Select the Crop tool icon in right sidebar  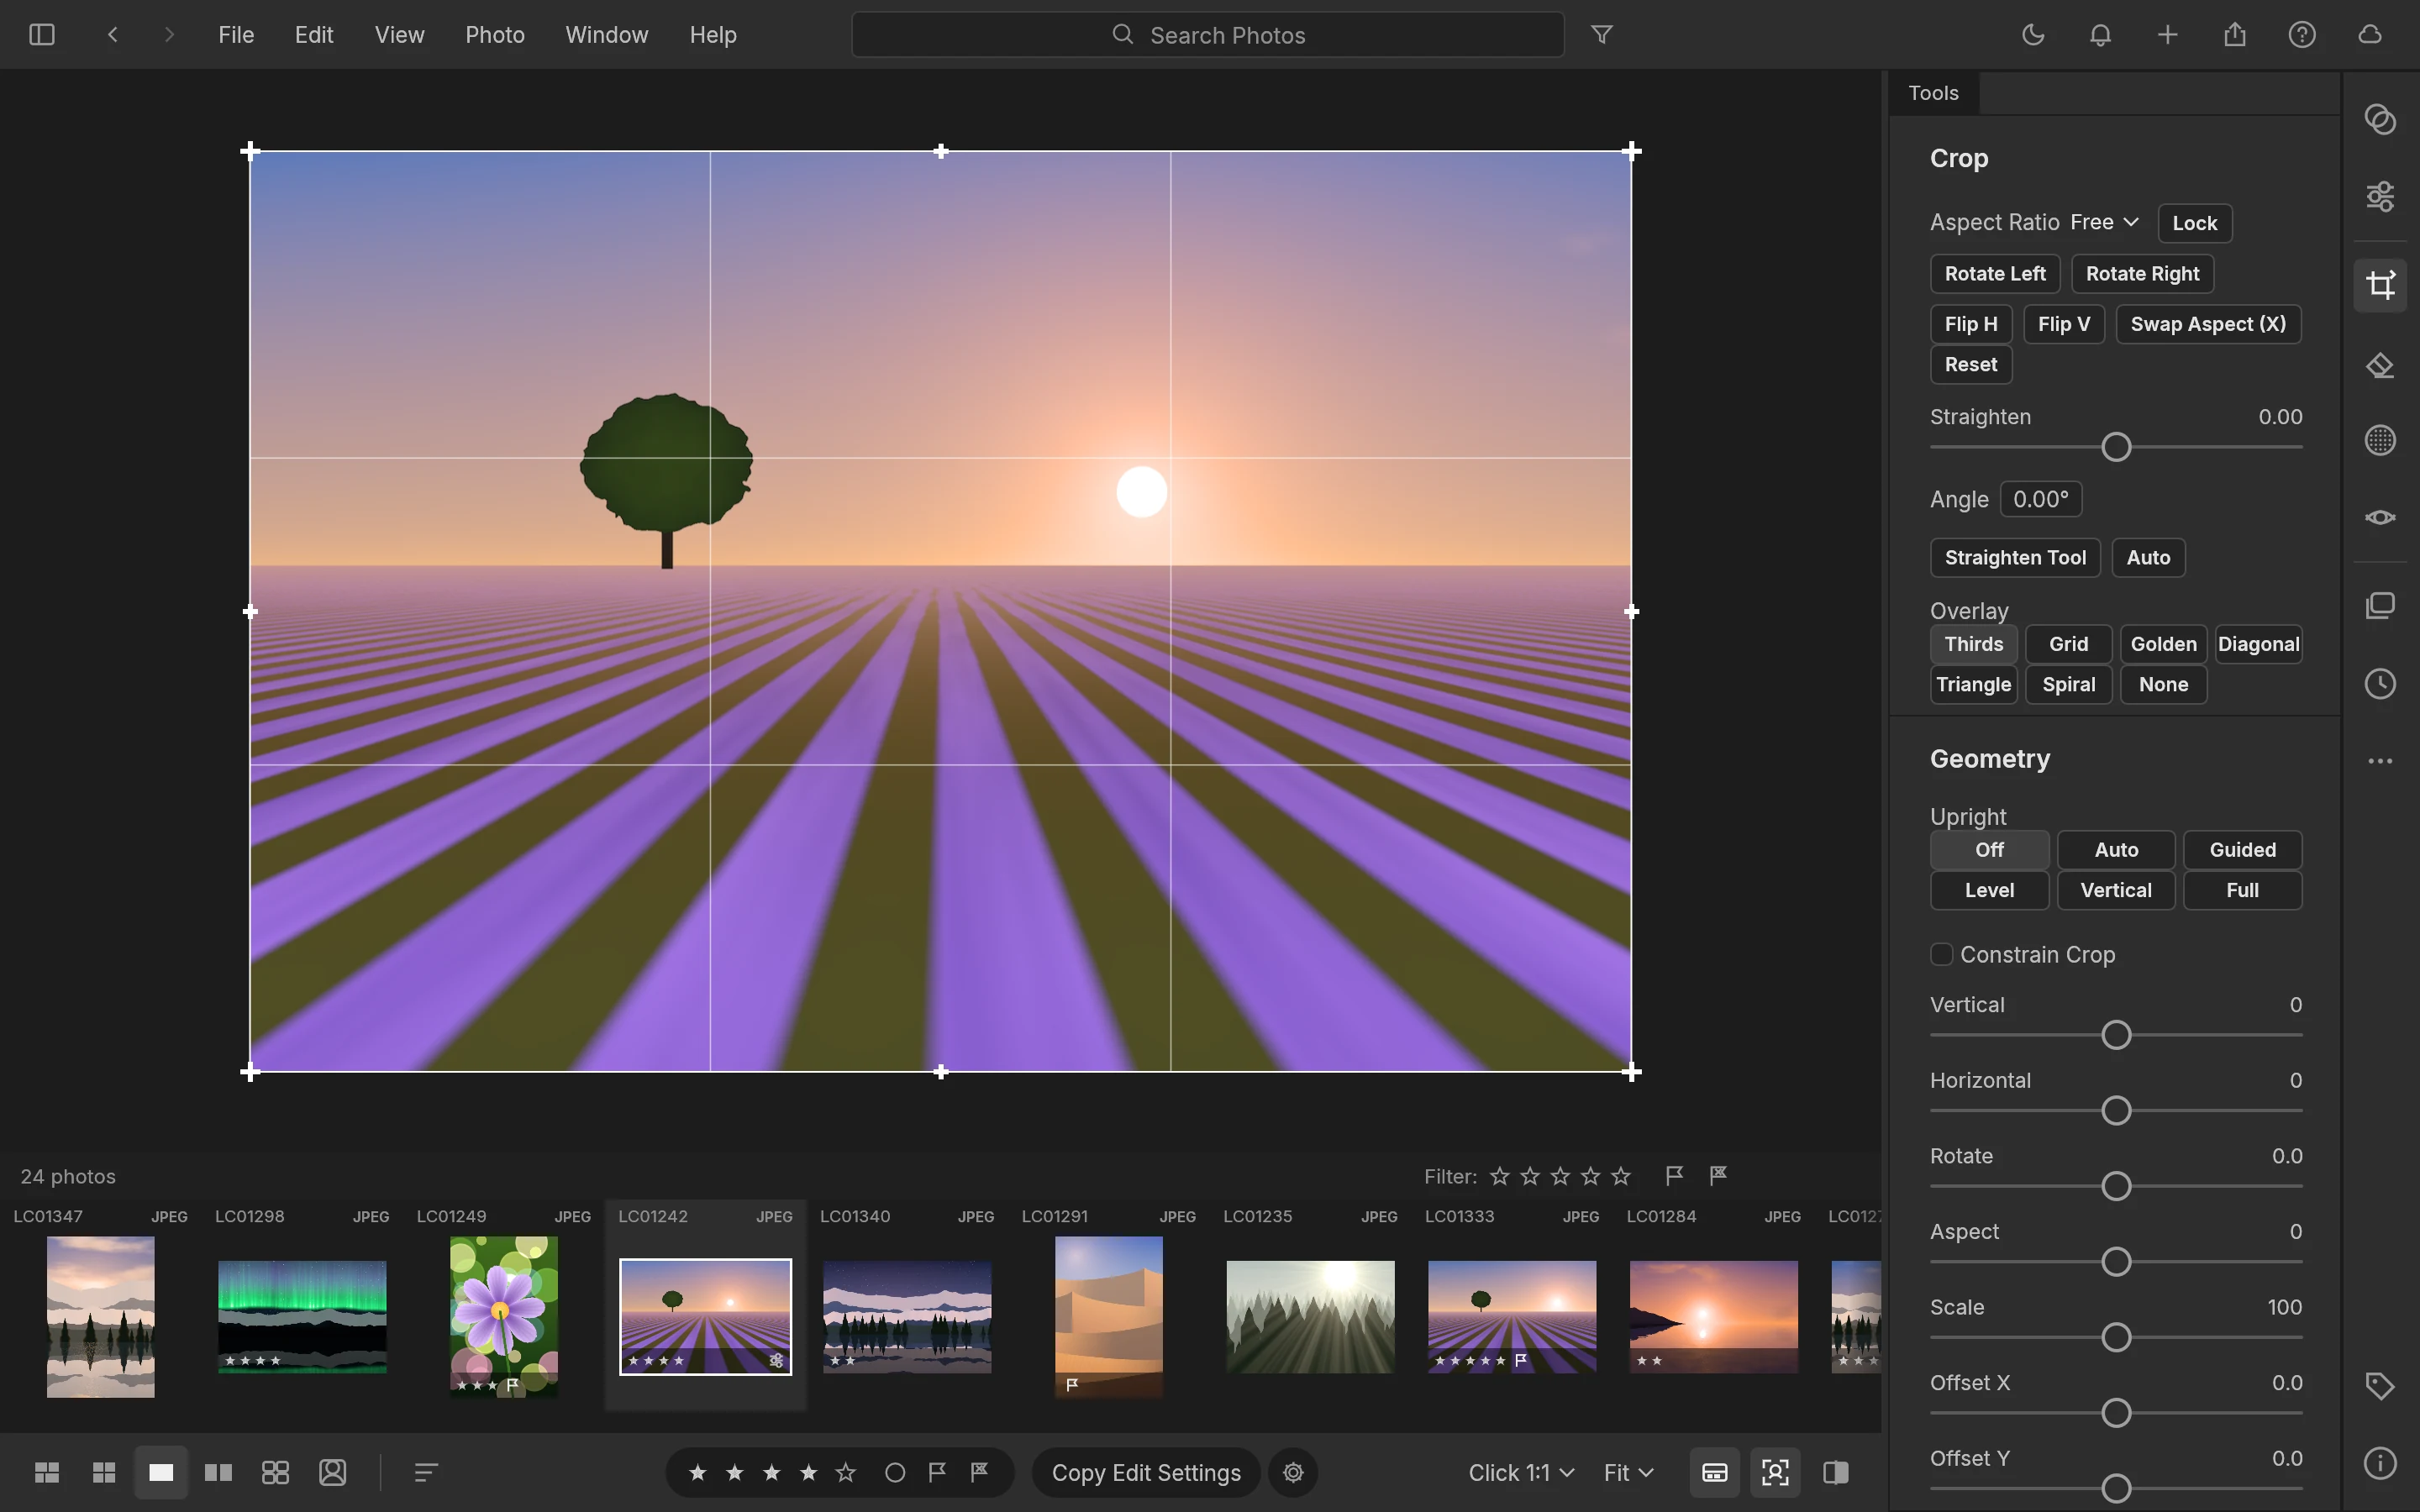tap(2380, 286)
